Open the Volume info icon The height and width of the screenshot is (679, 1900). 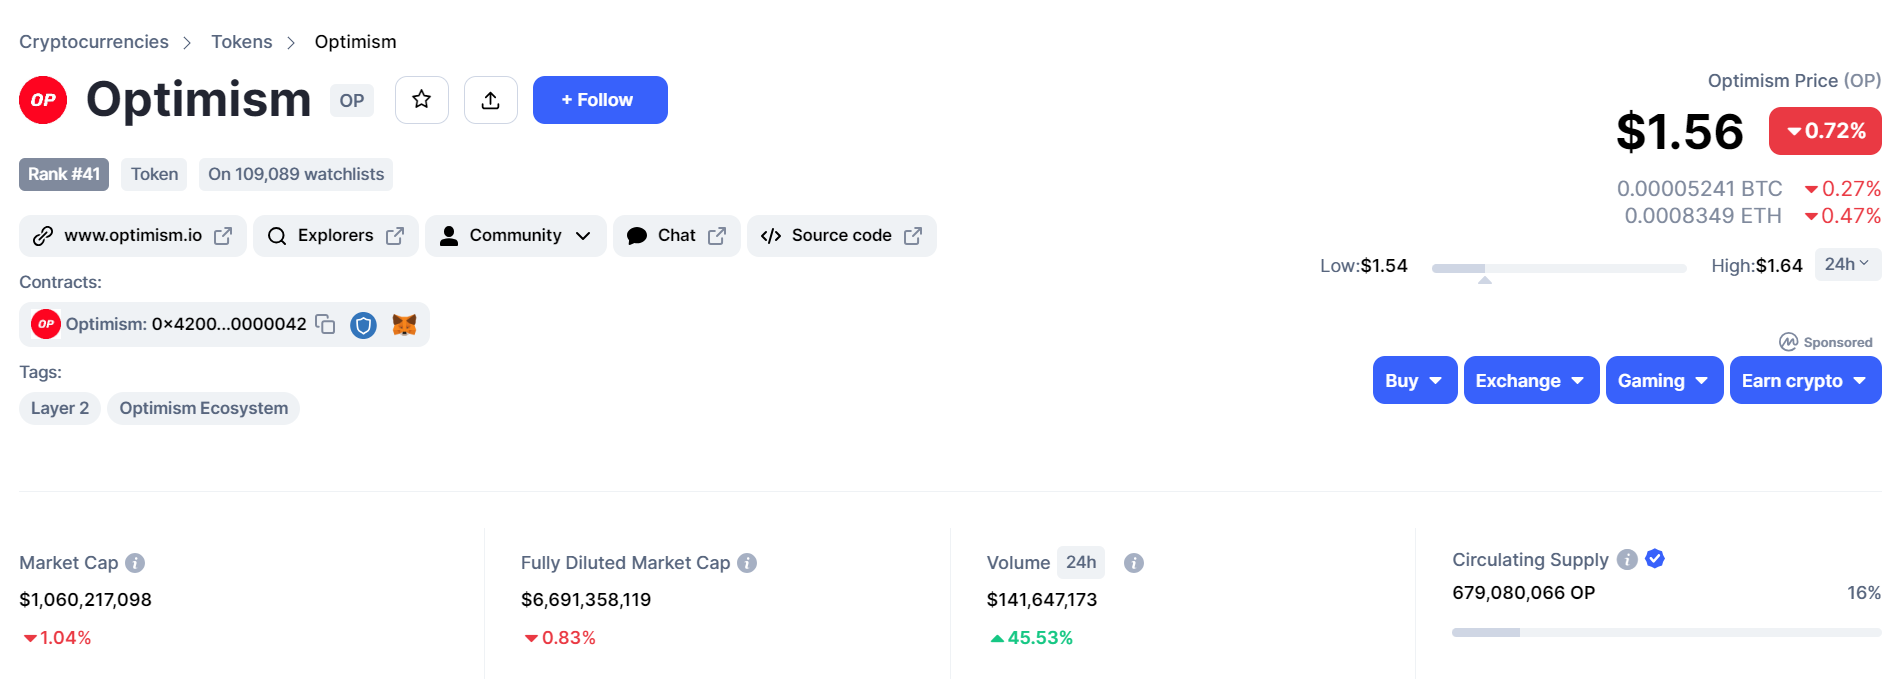point(1134,563)
